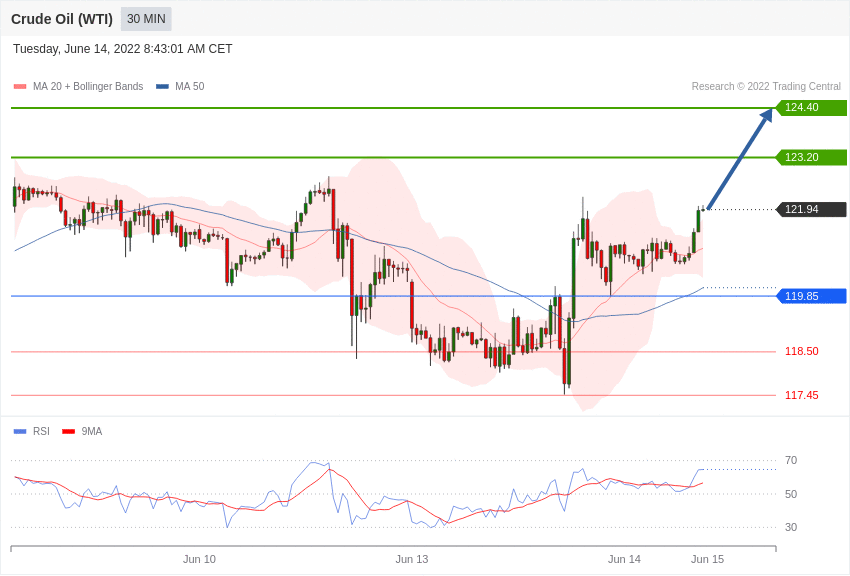Click the MA 50 legend label
This screenshot has height=576, width=850.
190,86
